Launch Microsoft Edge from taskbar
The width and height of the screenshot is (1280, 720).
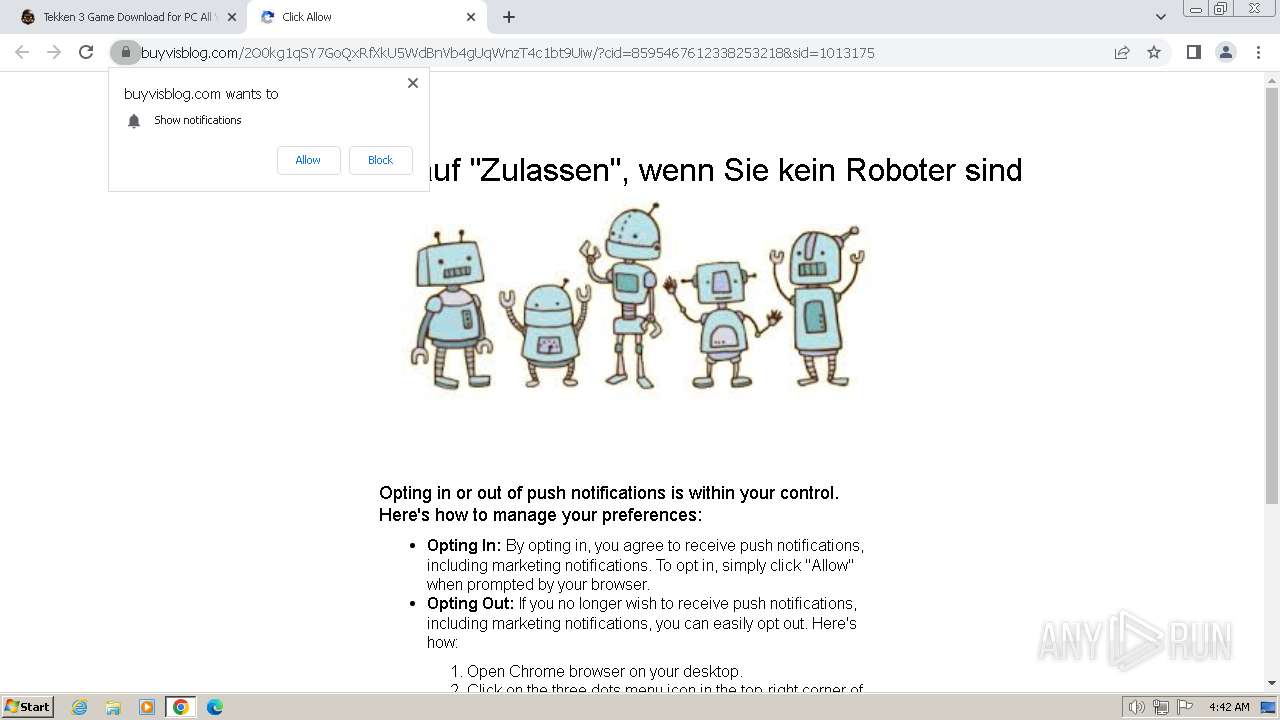click(x=215, y=707)
